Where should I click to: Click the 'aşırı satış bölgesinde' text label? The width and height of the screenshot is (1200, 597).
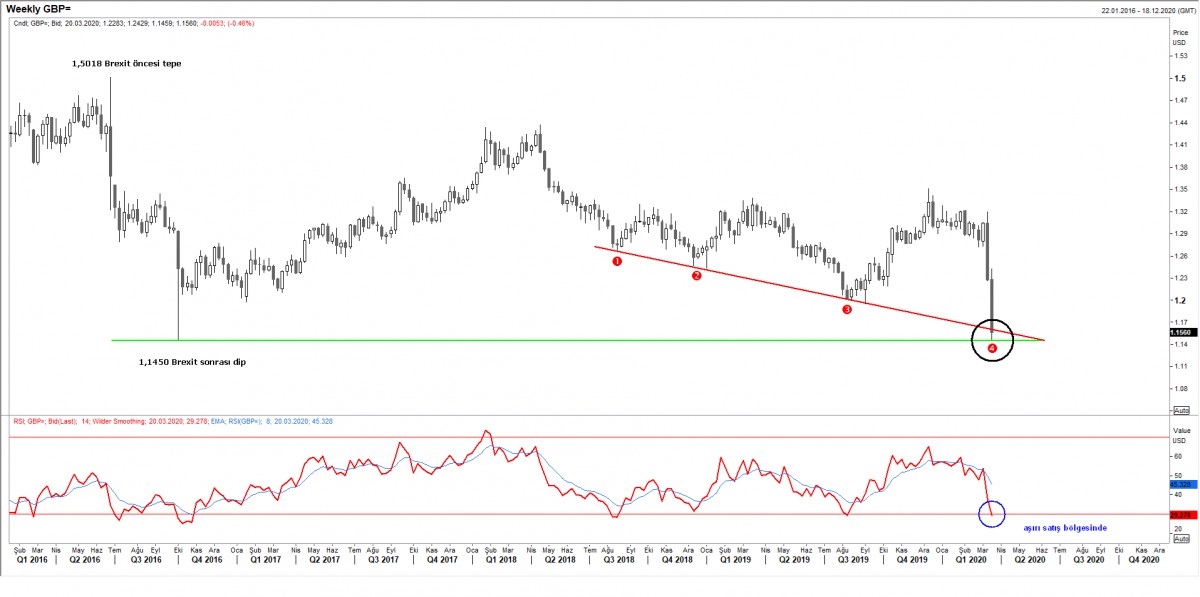coord(1065,527)
